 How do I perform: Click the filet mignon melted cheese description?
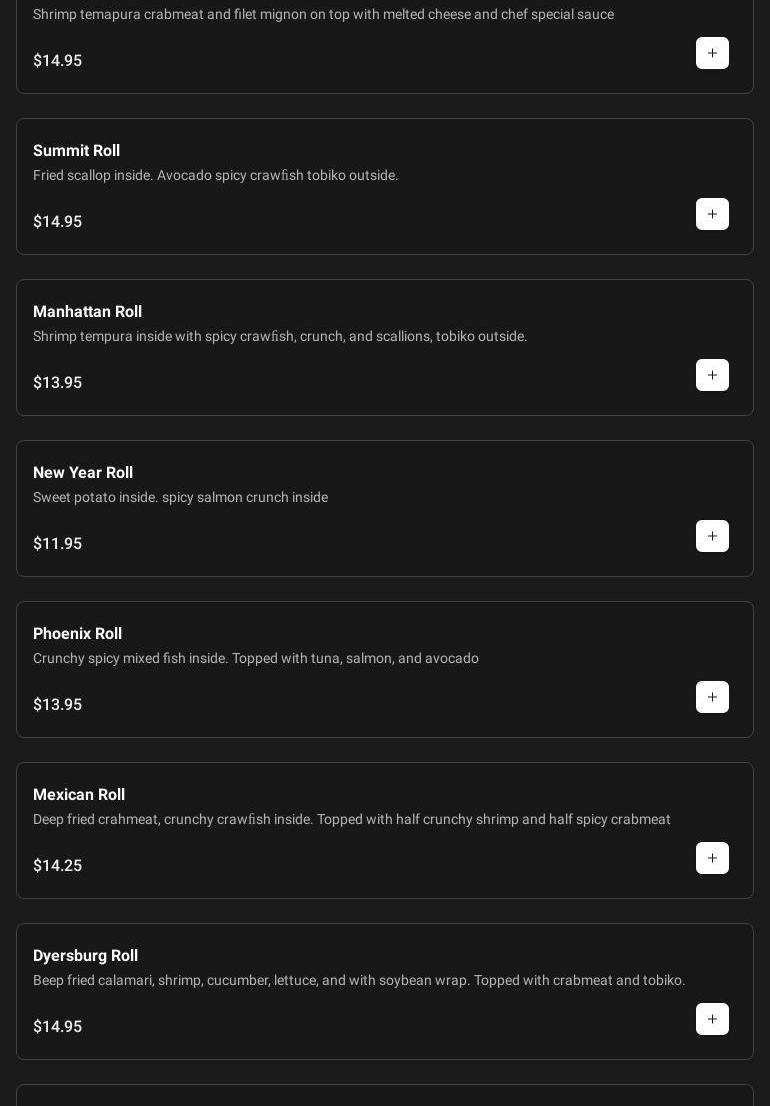point(323,15)
